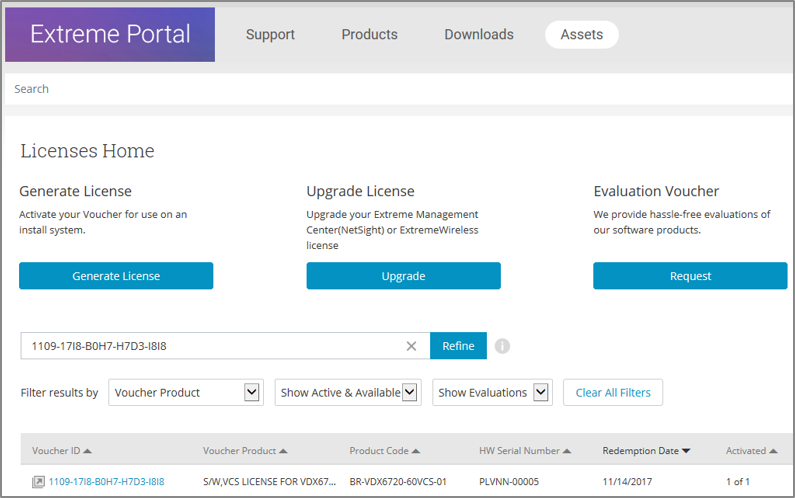The height and width of the screenshot is (498, 795).
Task: Sort by Voucher ID column arrow
Action: (x=88, y=451)
